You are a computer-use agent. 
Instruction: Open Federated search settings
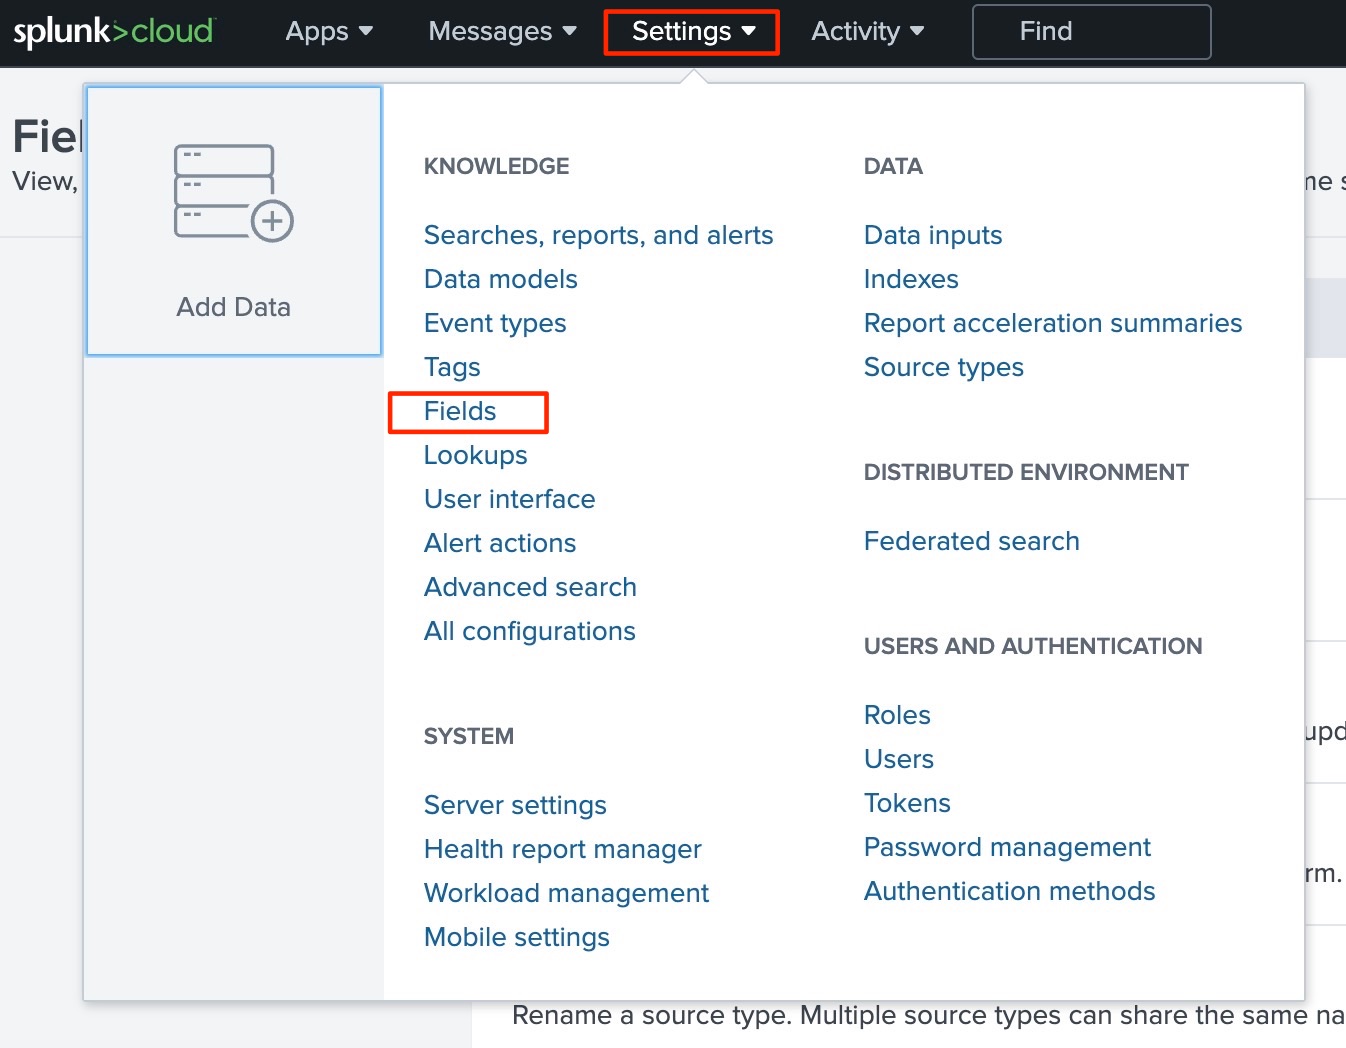coord(971,541)
